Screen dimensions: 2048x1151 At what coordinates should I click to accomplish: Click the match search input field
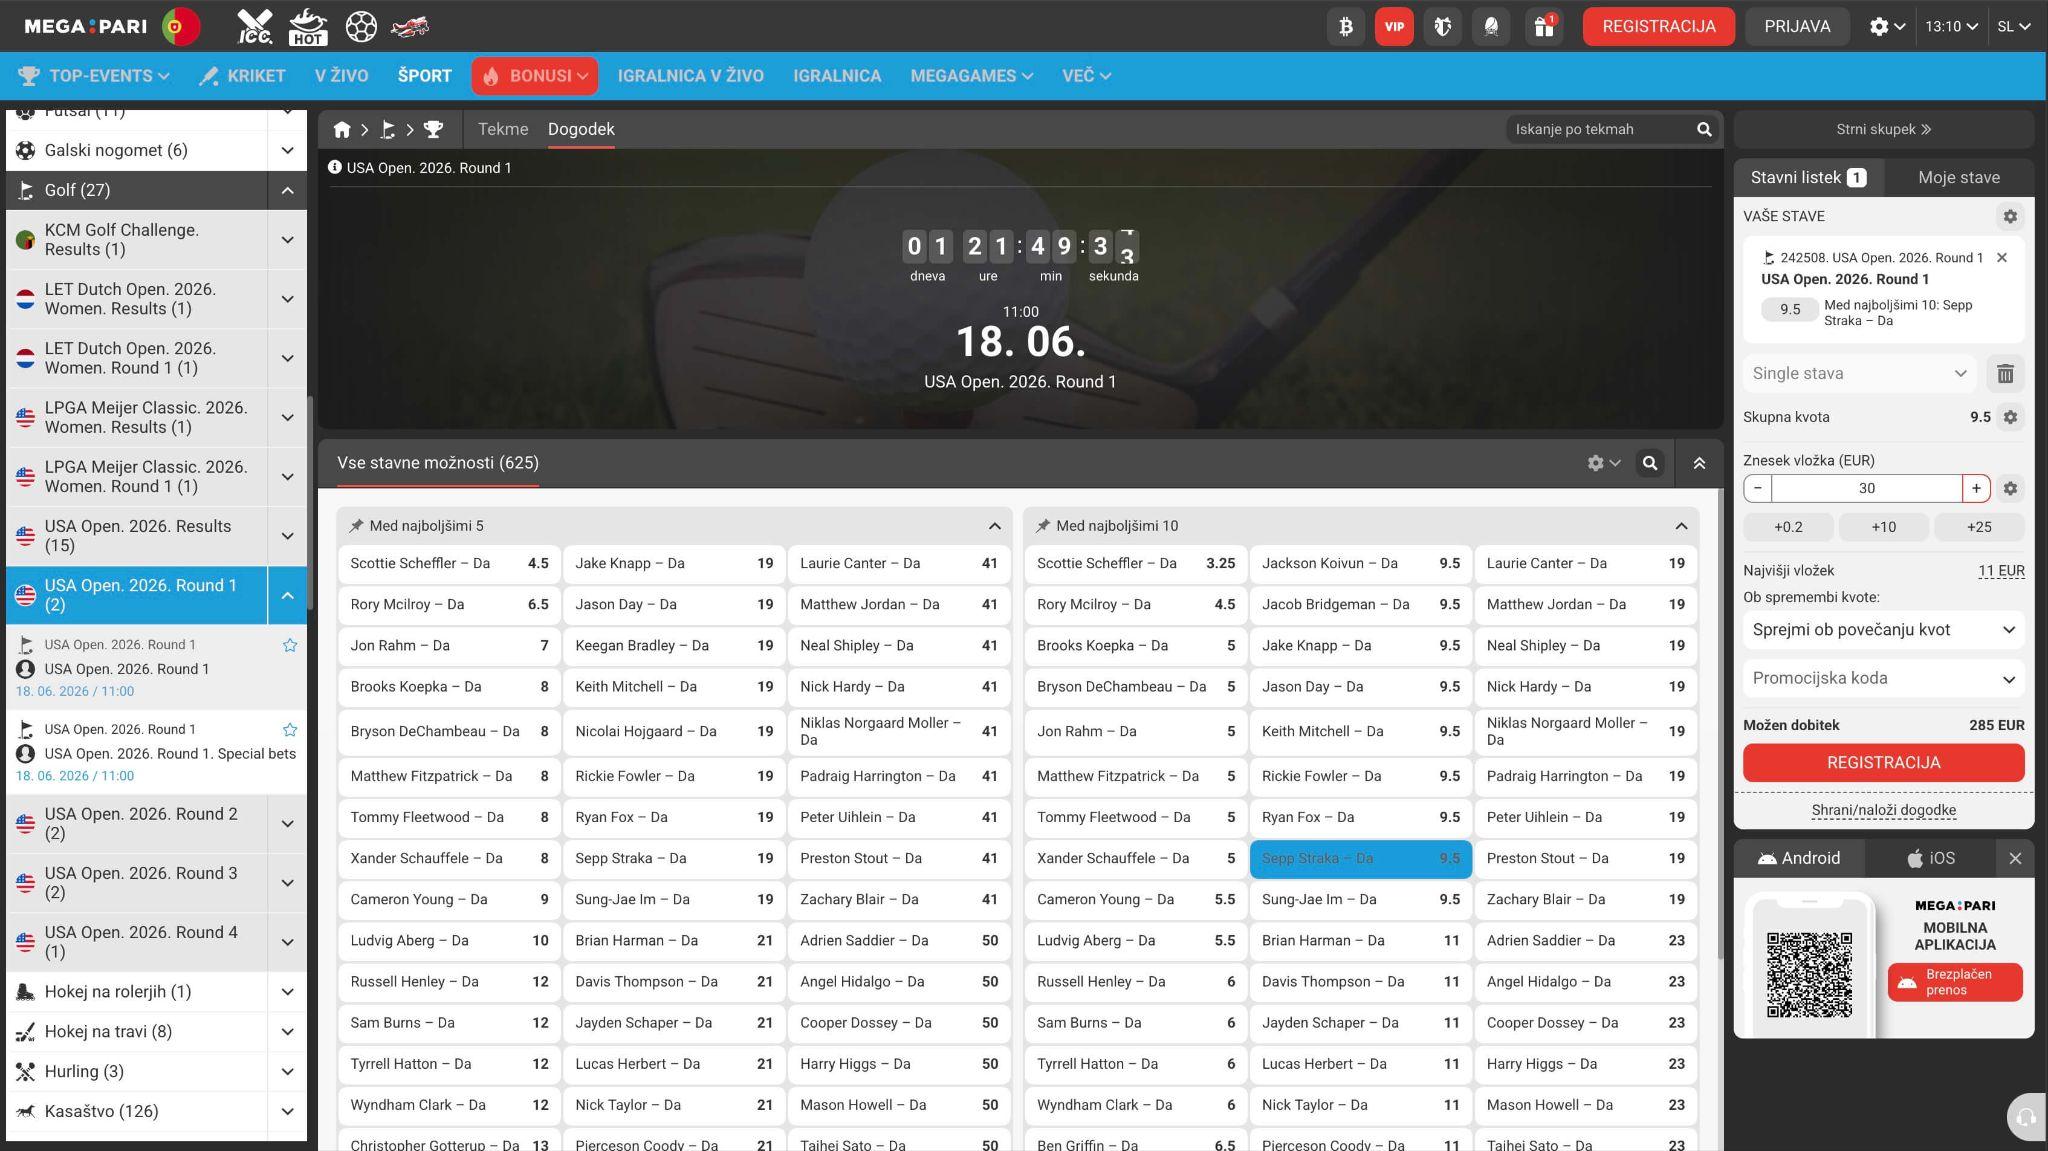pyautogui.click(x=1600, y=129)
